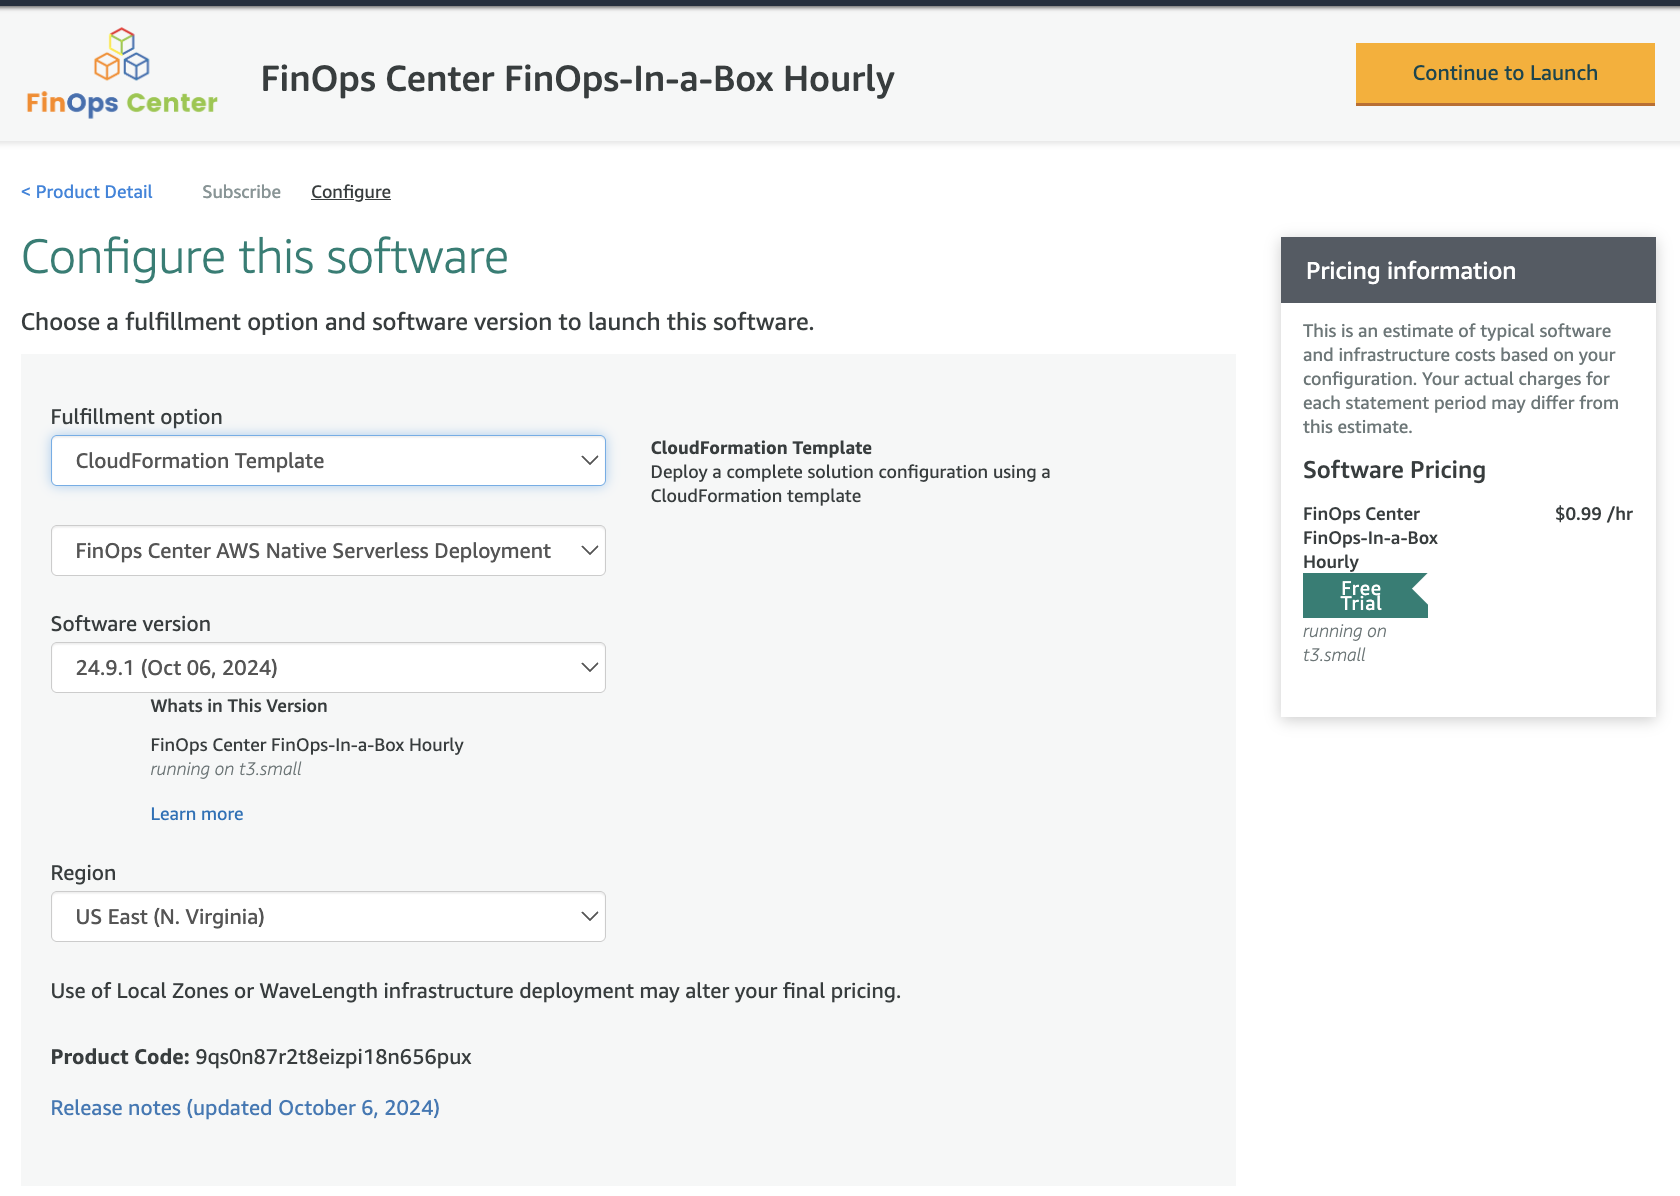Click the Free Trial ribbon badge
The height and width of the screenshot is (1196, 1680).
click(x=1363, y=596)
